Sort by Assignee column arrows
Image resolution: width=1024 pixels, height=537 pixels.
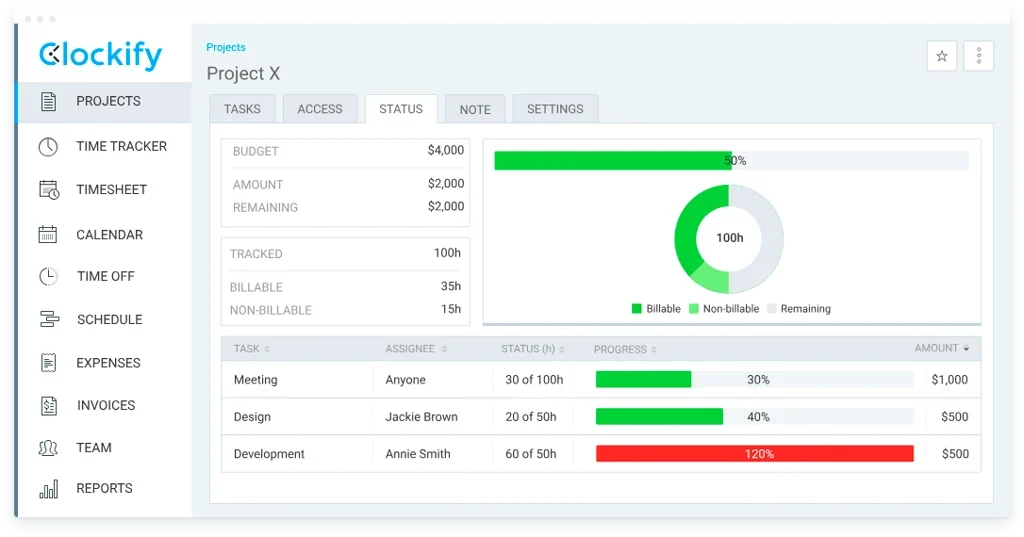click(x=444, y=349)
